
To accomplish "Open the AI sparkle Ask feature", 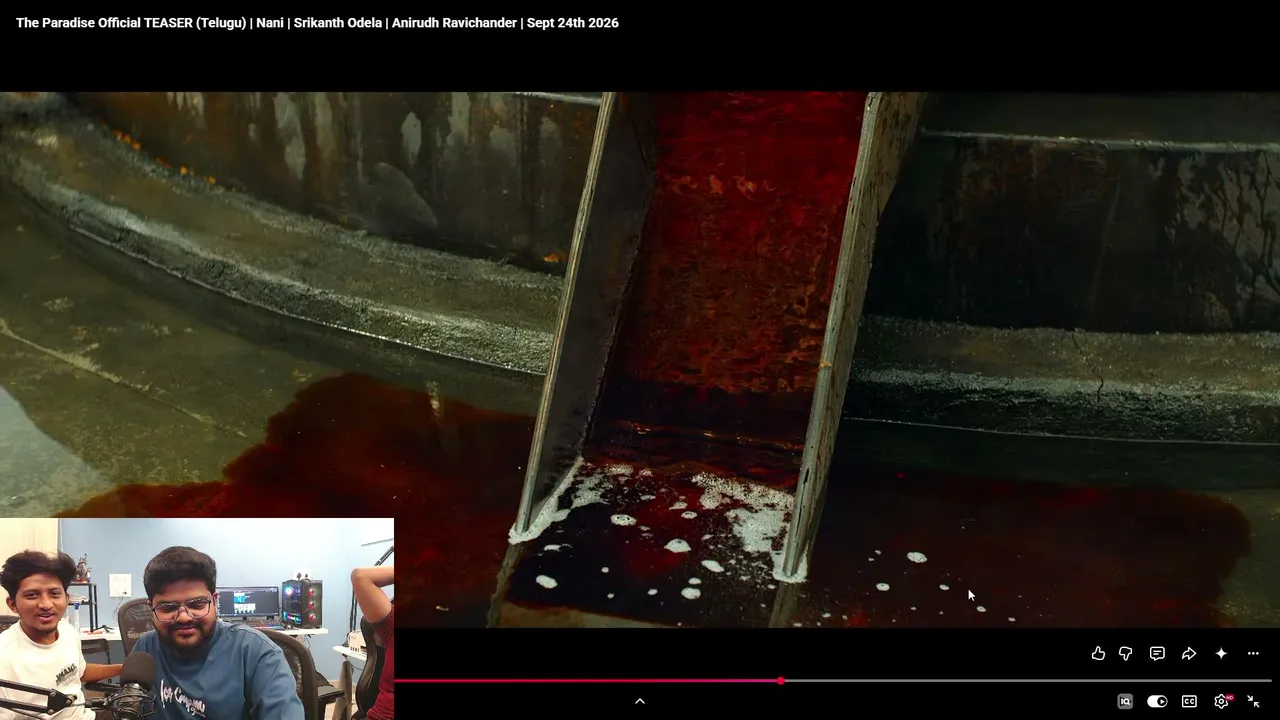I will (x=1221, y=654).
